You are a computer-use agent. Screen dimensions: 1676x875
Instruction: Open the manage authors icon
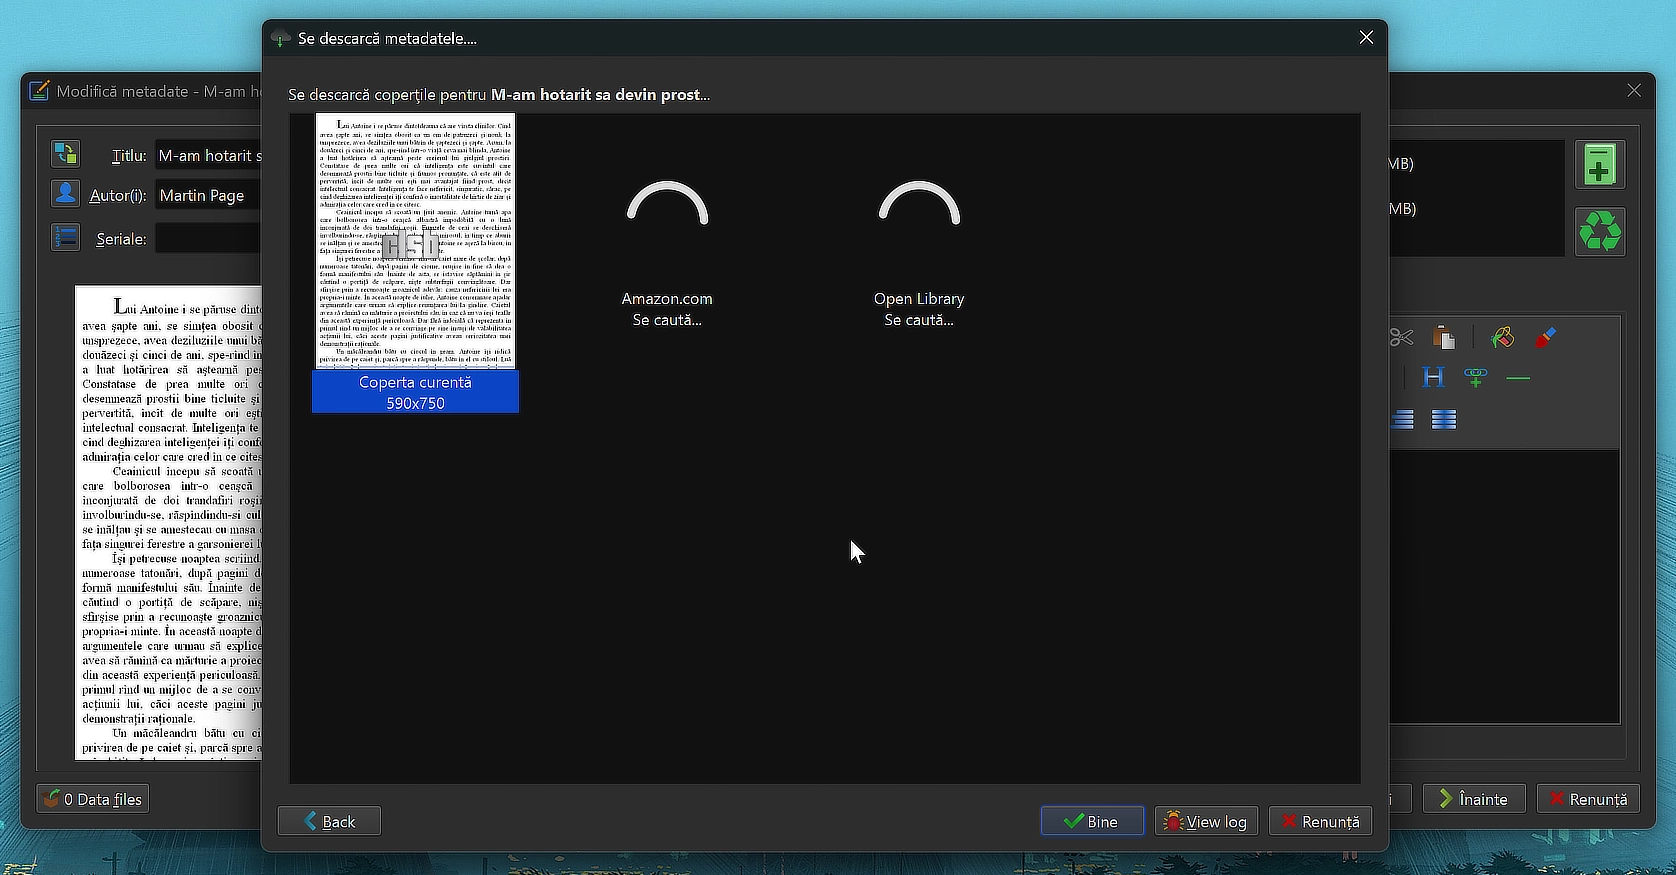pyautogui.click(x=66, y=194)
